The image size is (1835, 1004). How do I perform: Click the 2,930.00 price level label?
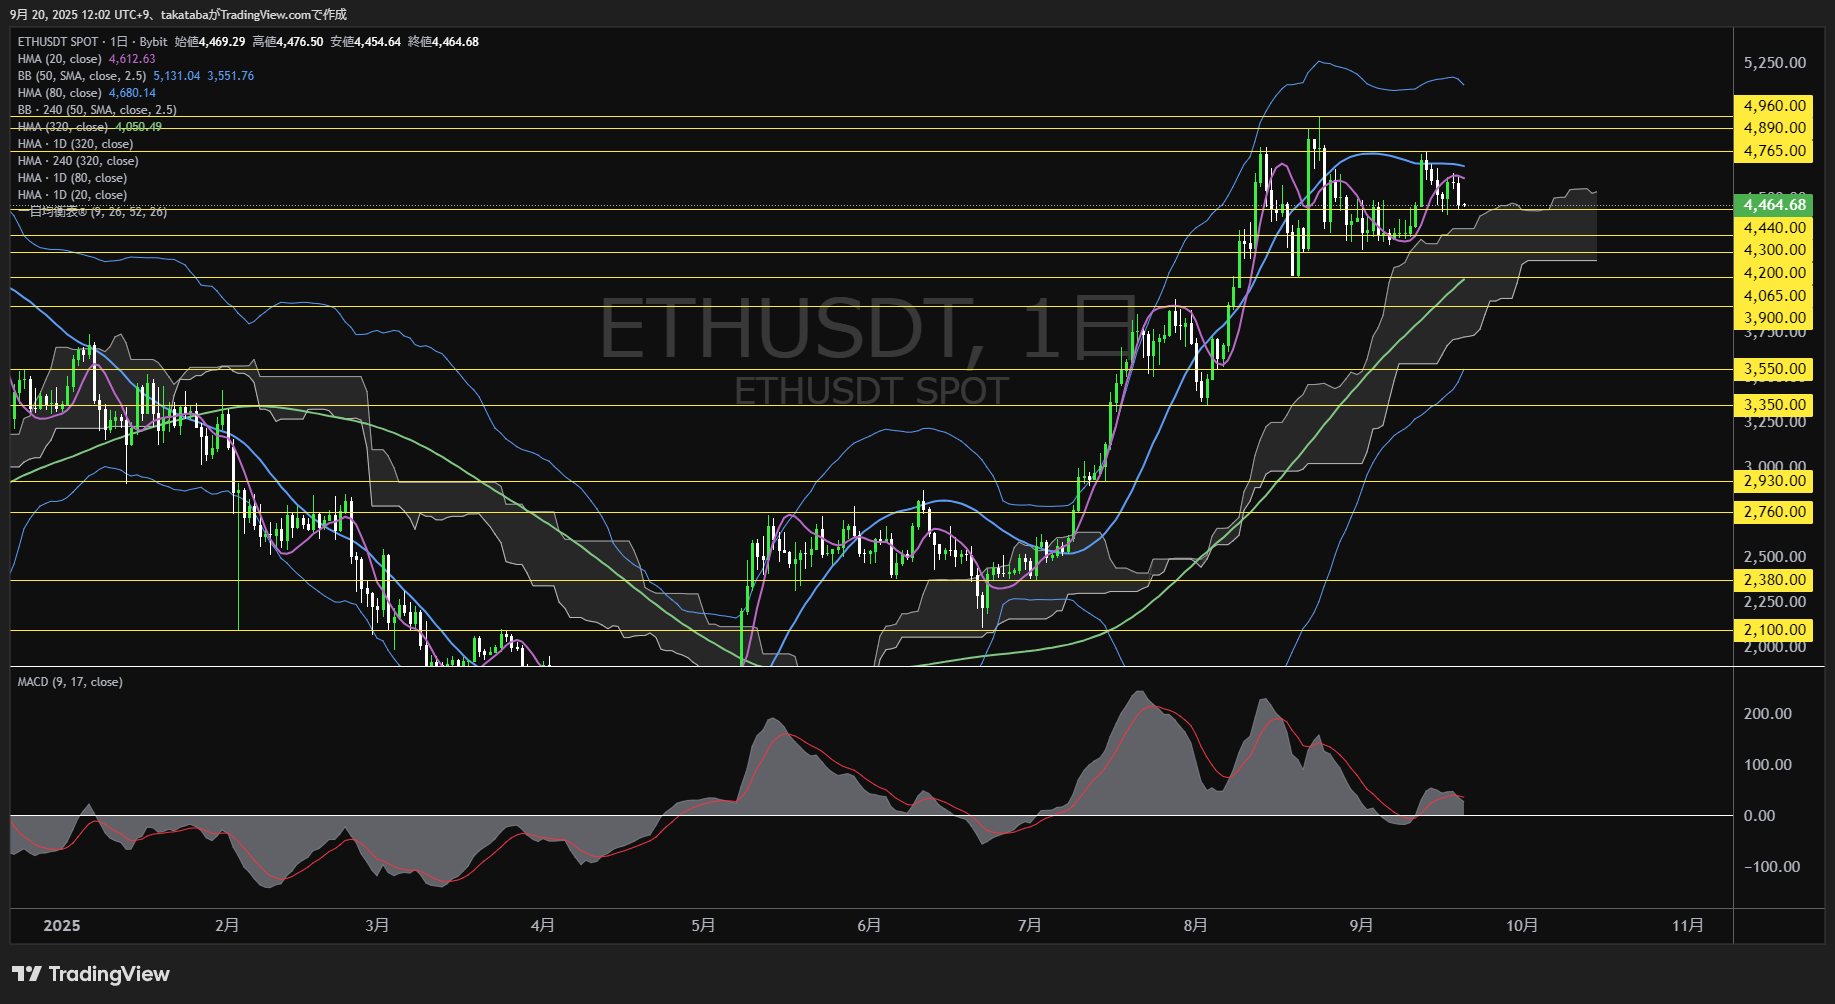click(x=1775, y=481)
